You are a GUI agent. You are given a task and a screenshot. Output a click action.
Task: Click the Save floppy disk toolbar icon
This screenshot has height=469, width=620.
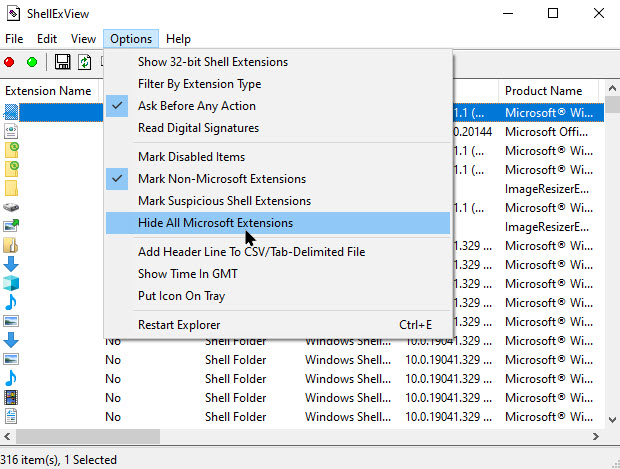point(62,62)
